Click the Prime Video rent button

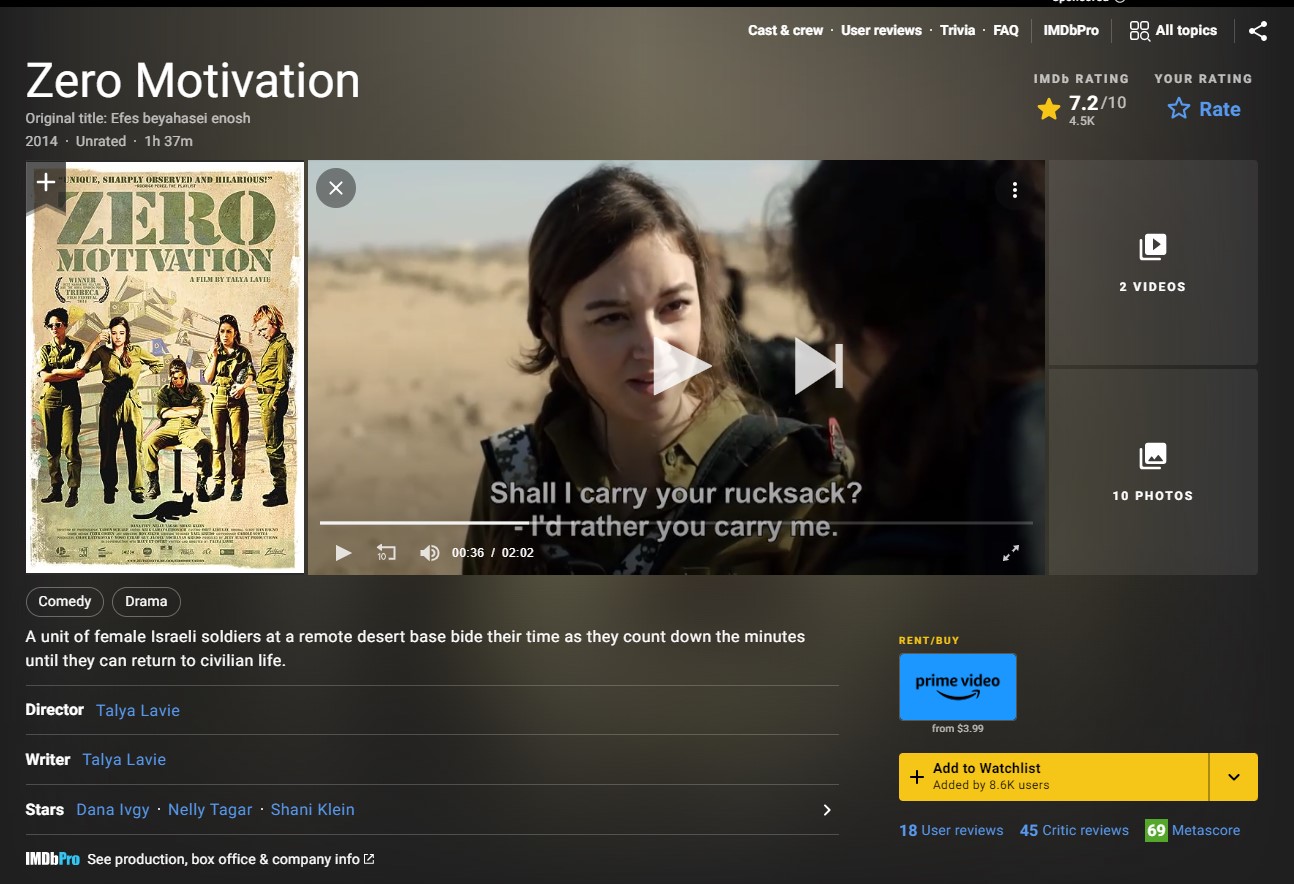(957, 687)
